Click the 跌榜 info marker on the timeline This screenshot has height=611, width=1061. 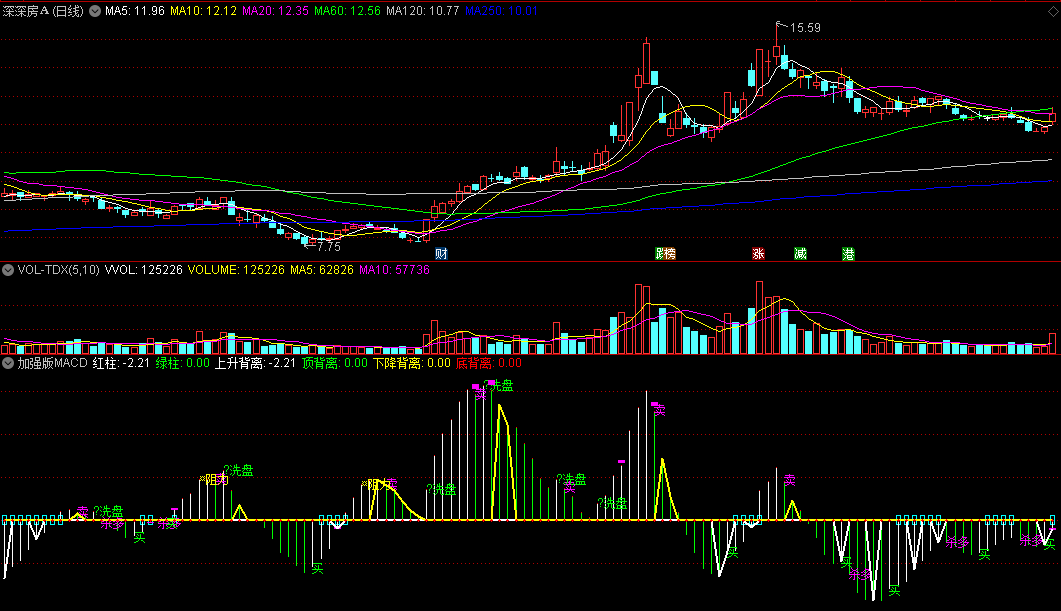(x=666, y=254)
